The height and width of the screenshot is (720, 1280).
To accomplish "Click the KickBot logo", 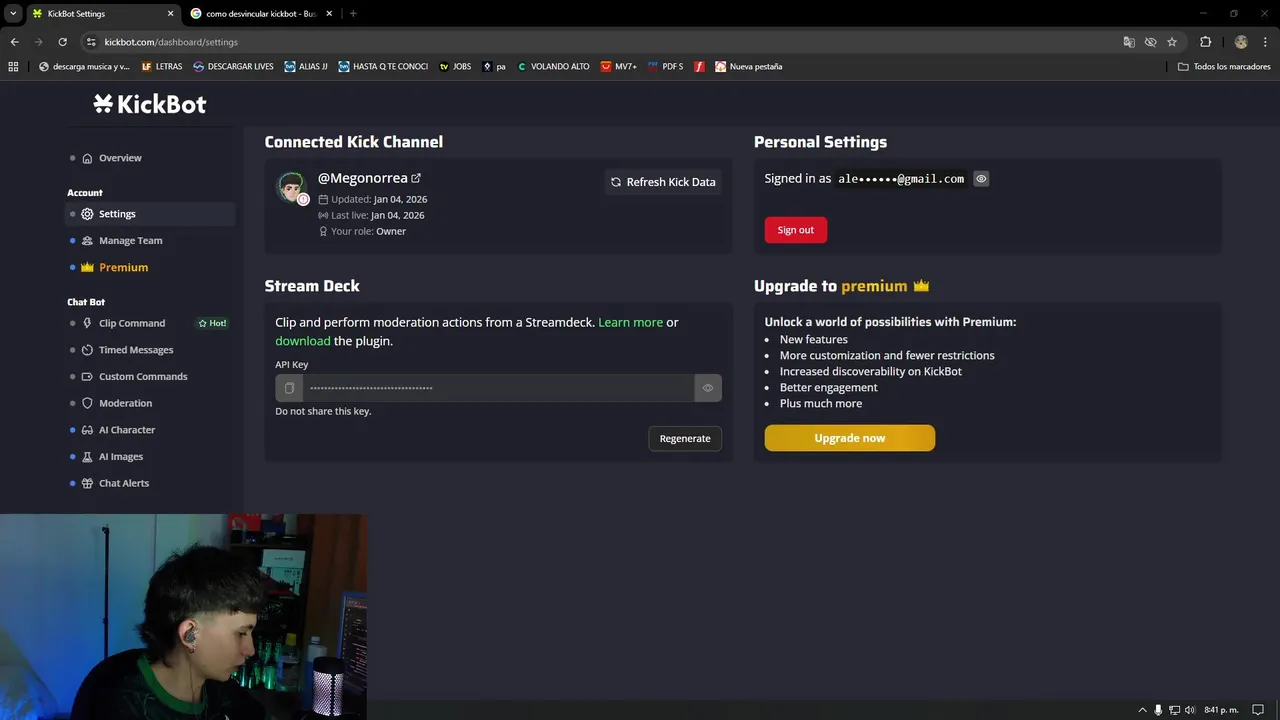I will tap(150, 104).
